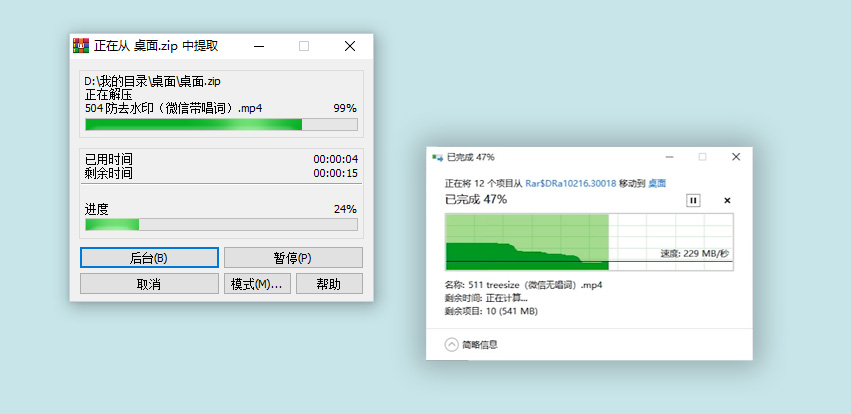Click remaining time value 00:00:15
851x414 pixels.
335,173
